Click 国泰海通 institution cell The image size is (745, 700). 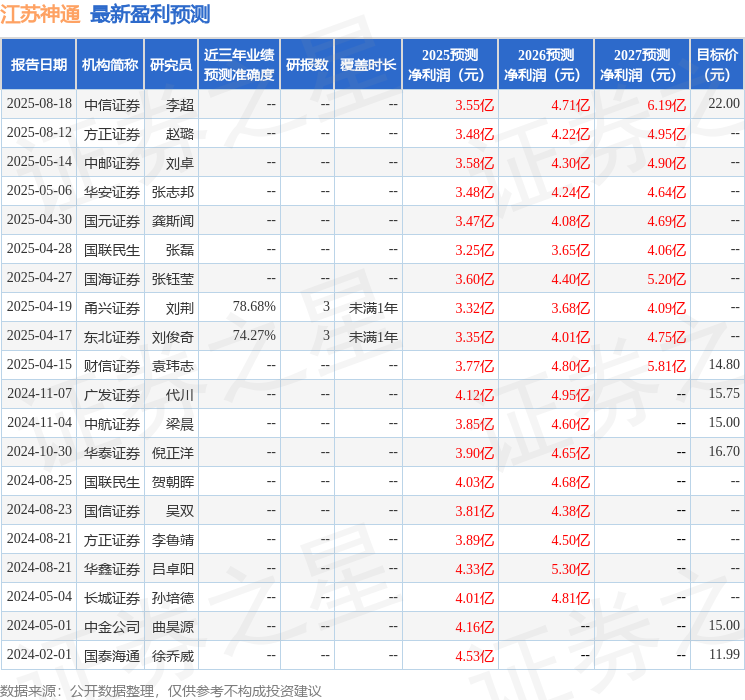click(112, 655)
